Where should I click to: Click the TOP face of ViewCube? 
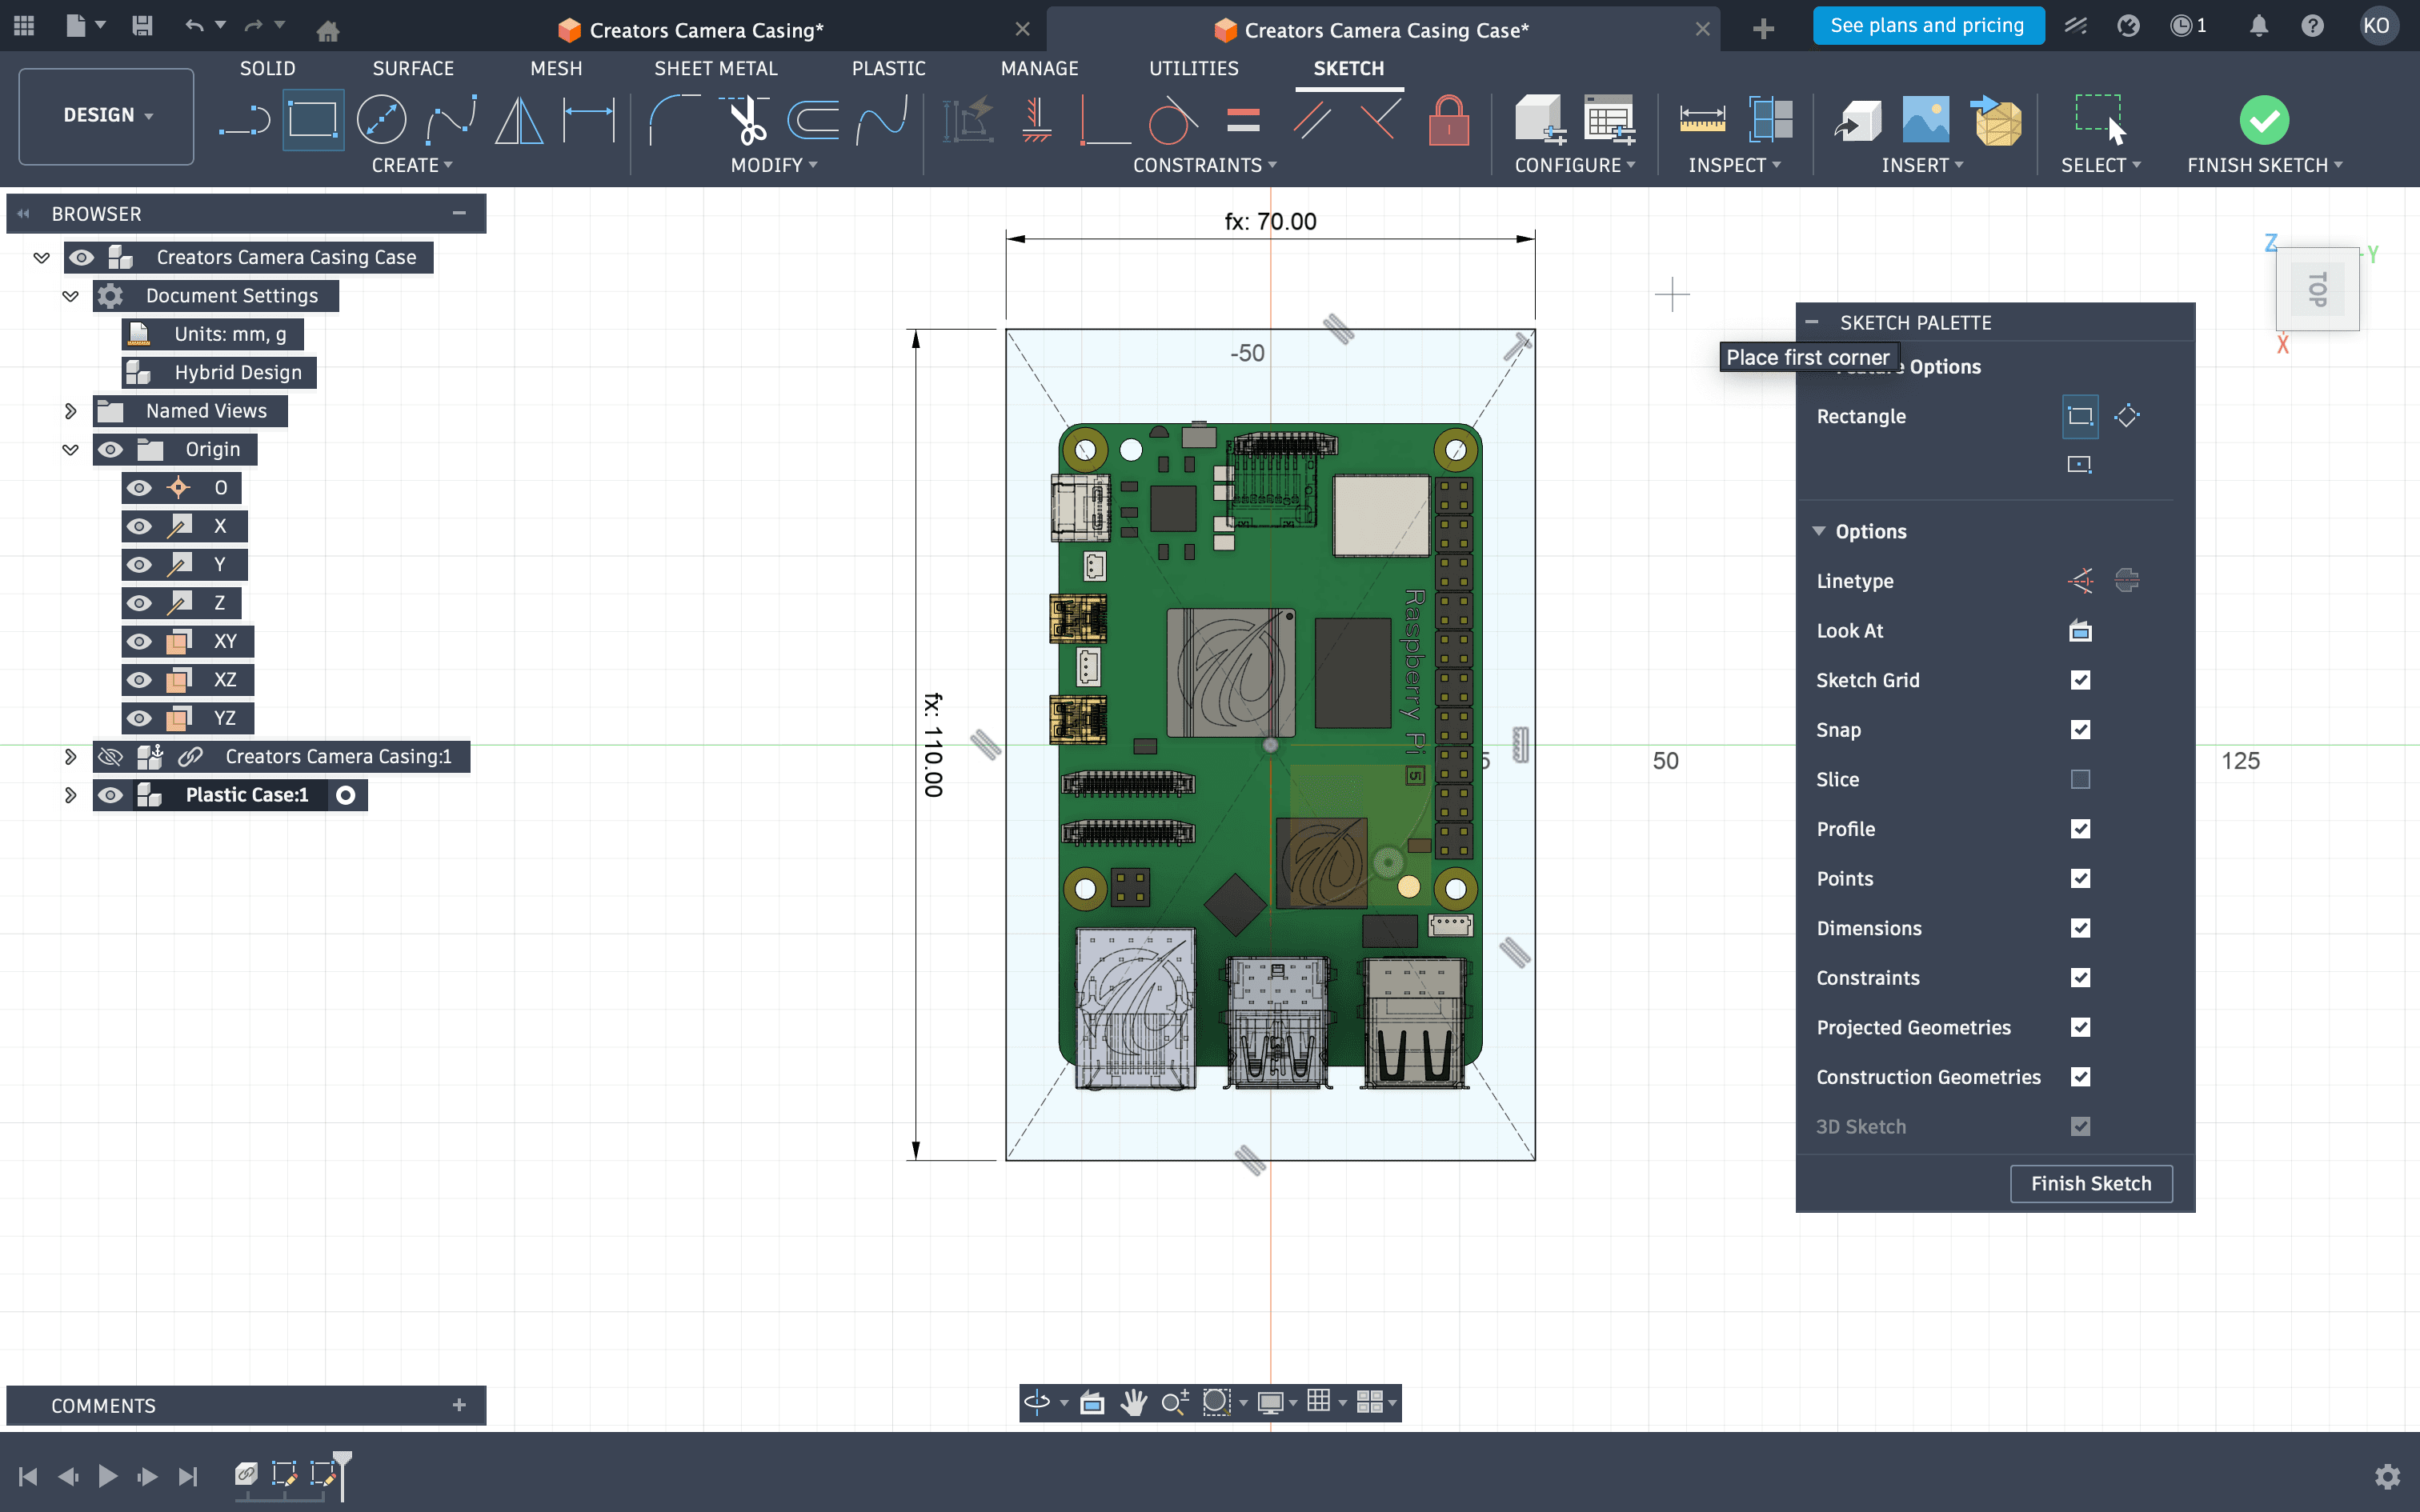point(2317,289)
